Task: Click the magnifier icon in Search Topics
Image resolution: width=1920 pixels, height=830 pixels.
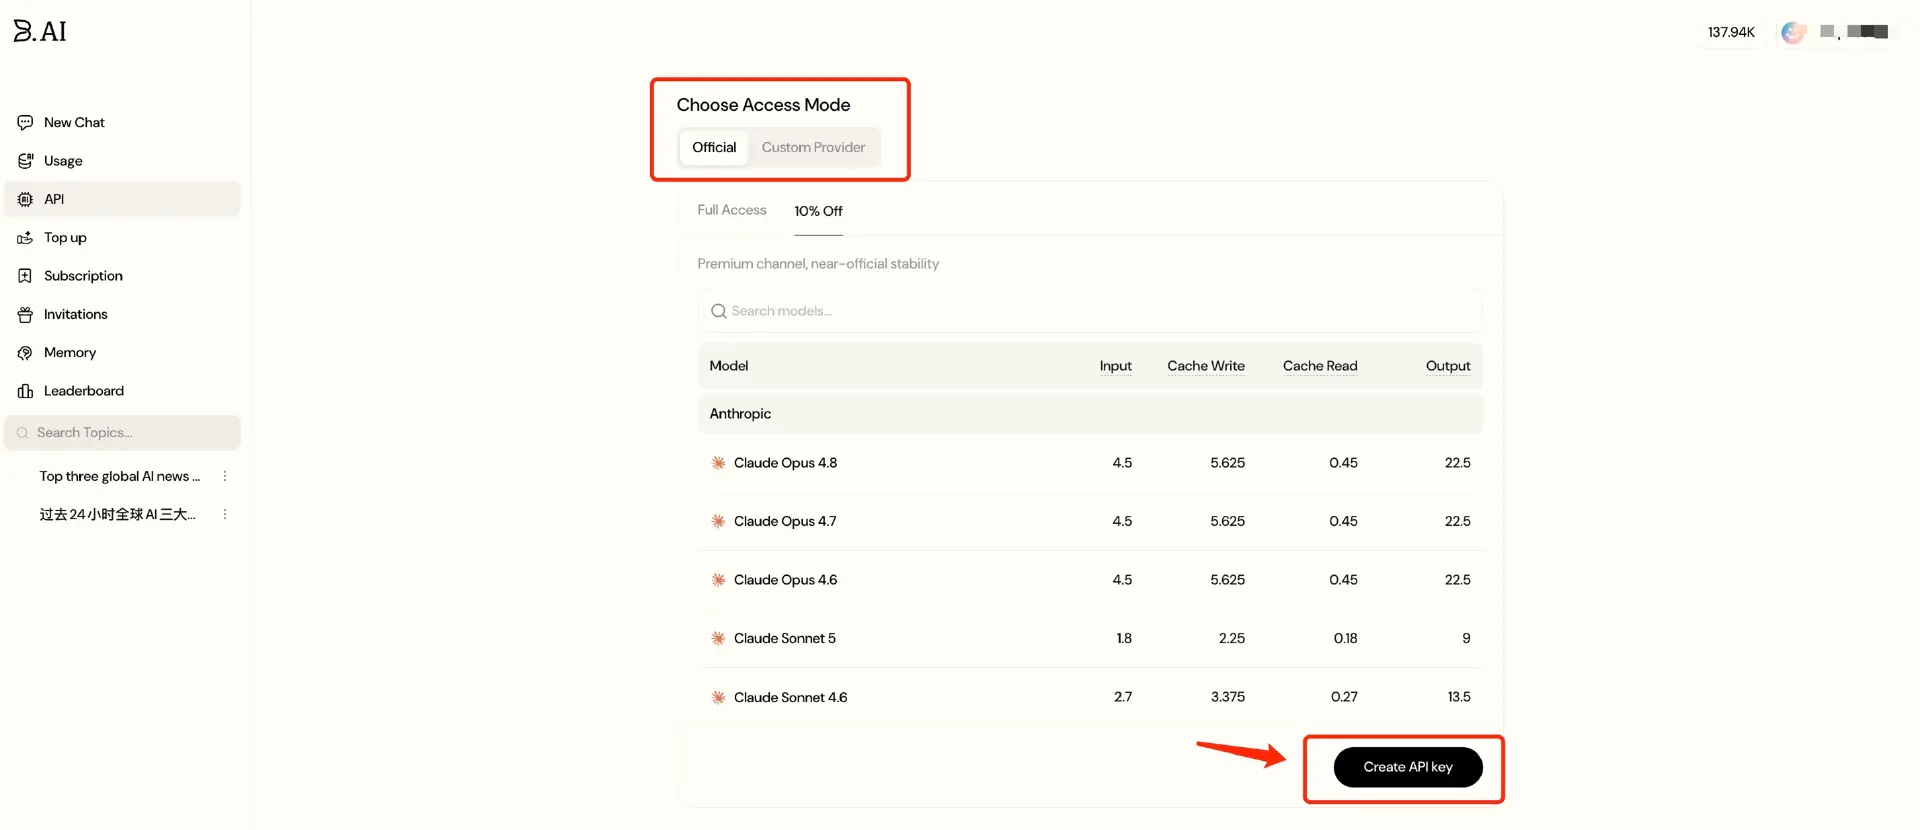Action: [23, 433]
